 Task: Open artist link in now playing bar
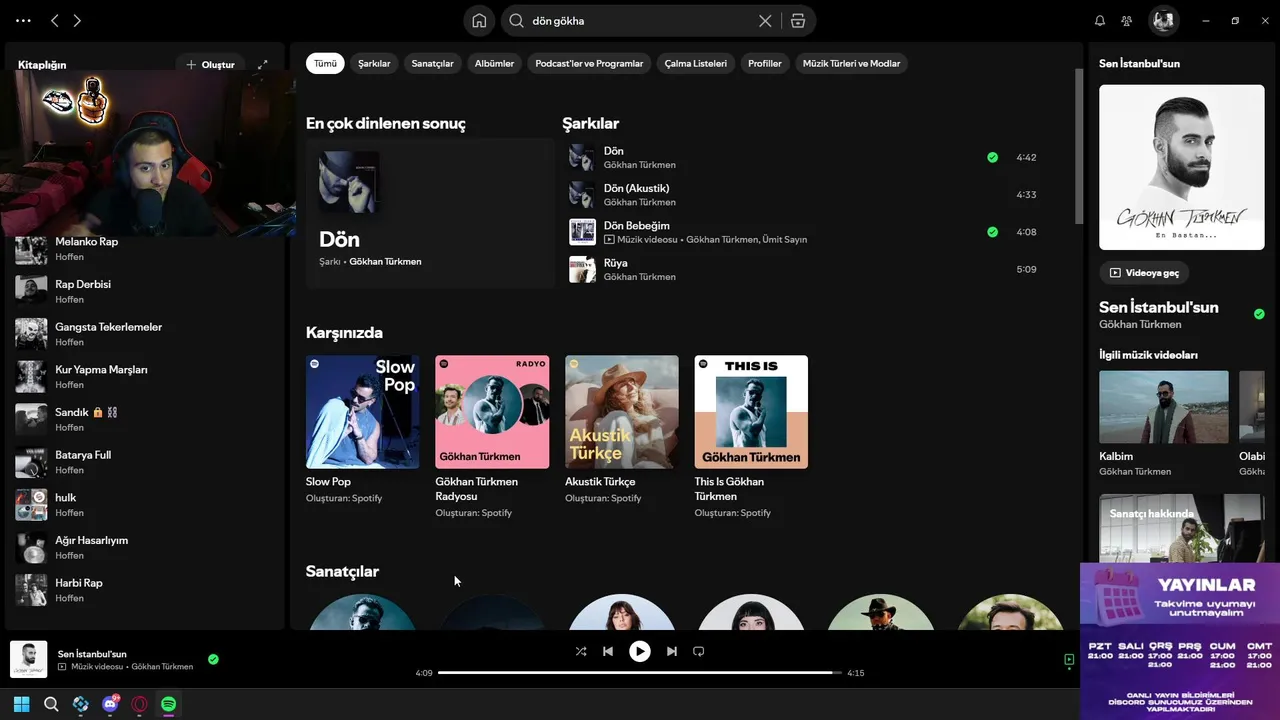[x=162, y=667]
